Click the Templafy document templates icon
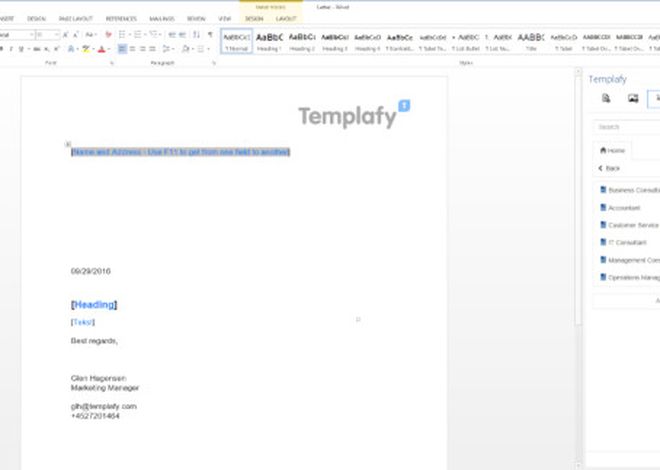Viewport: 660px width, 470px height. click(x=606, y=98)
